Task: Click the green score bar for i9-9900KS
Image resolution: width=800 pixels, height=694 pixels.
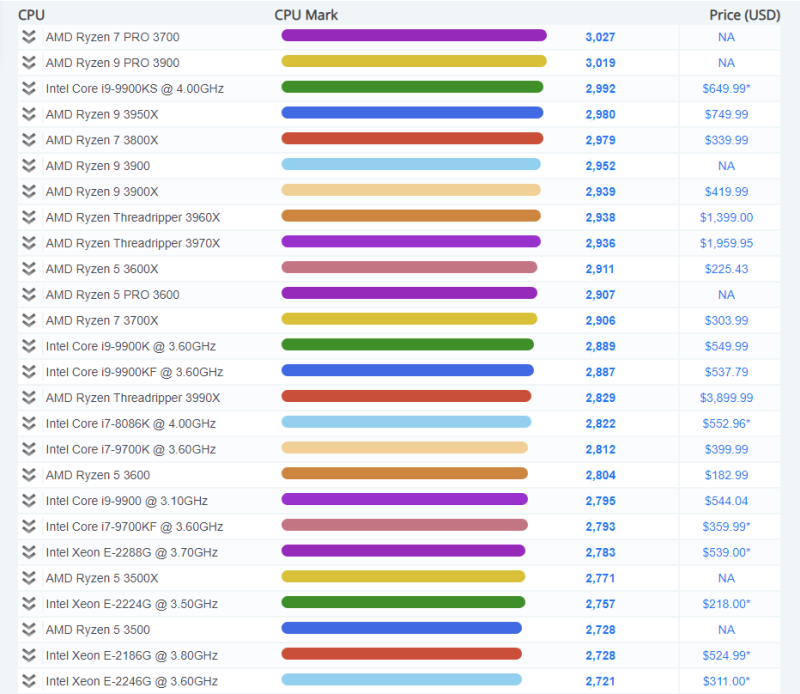Action: coord(412,87)
